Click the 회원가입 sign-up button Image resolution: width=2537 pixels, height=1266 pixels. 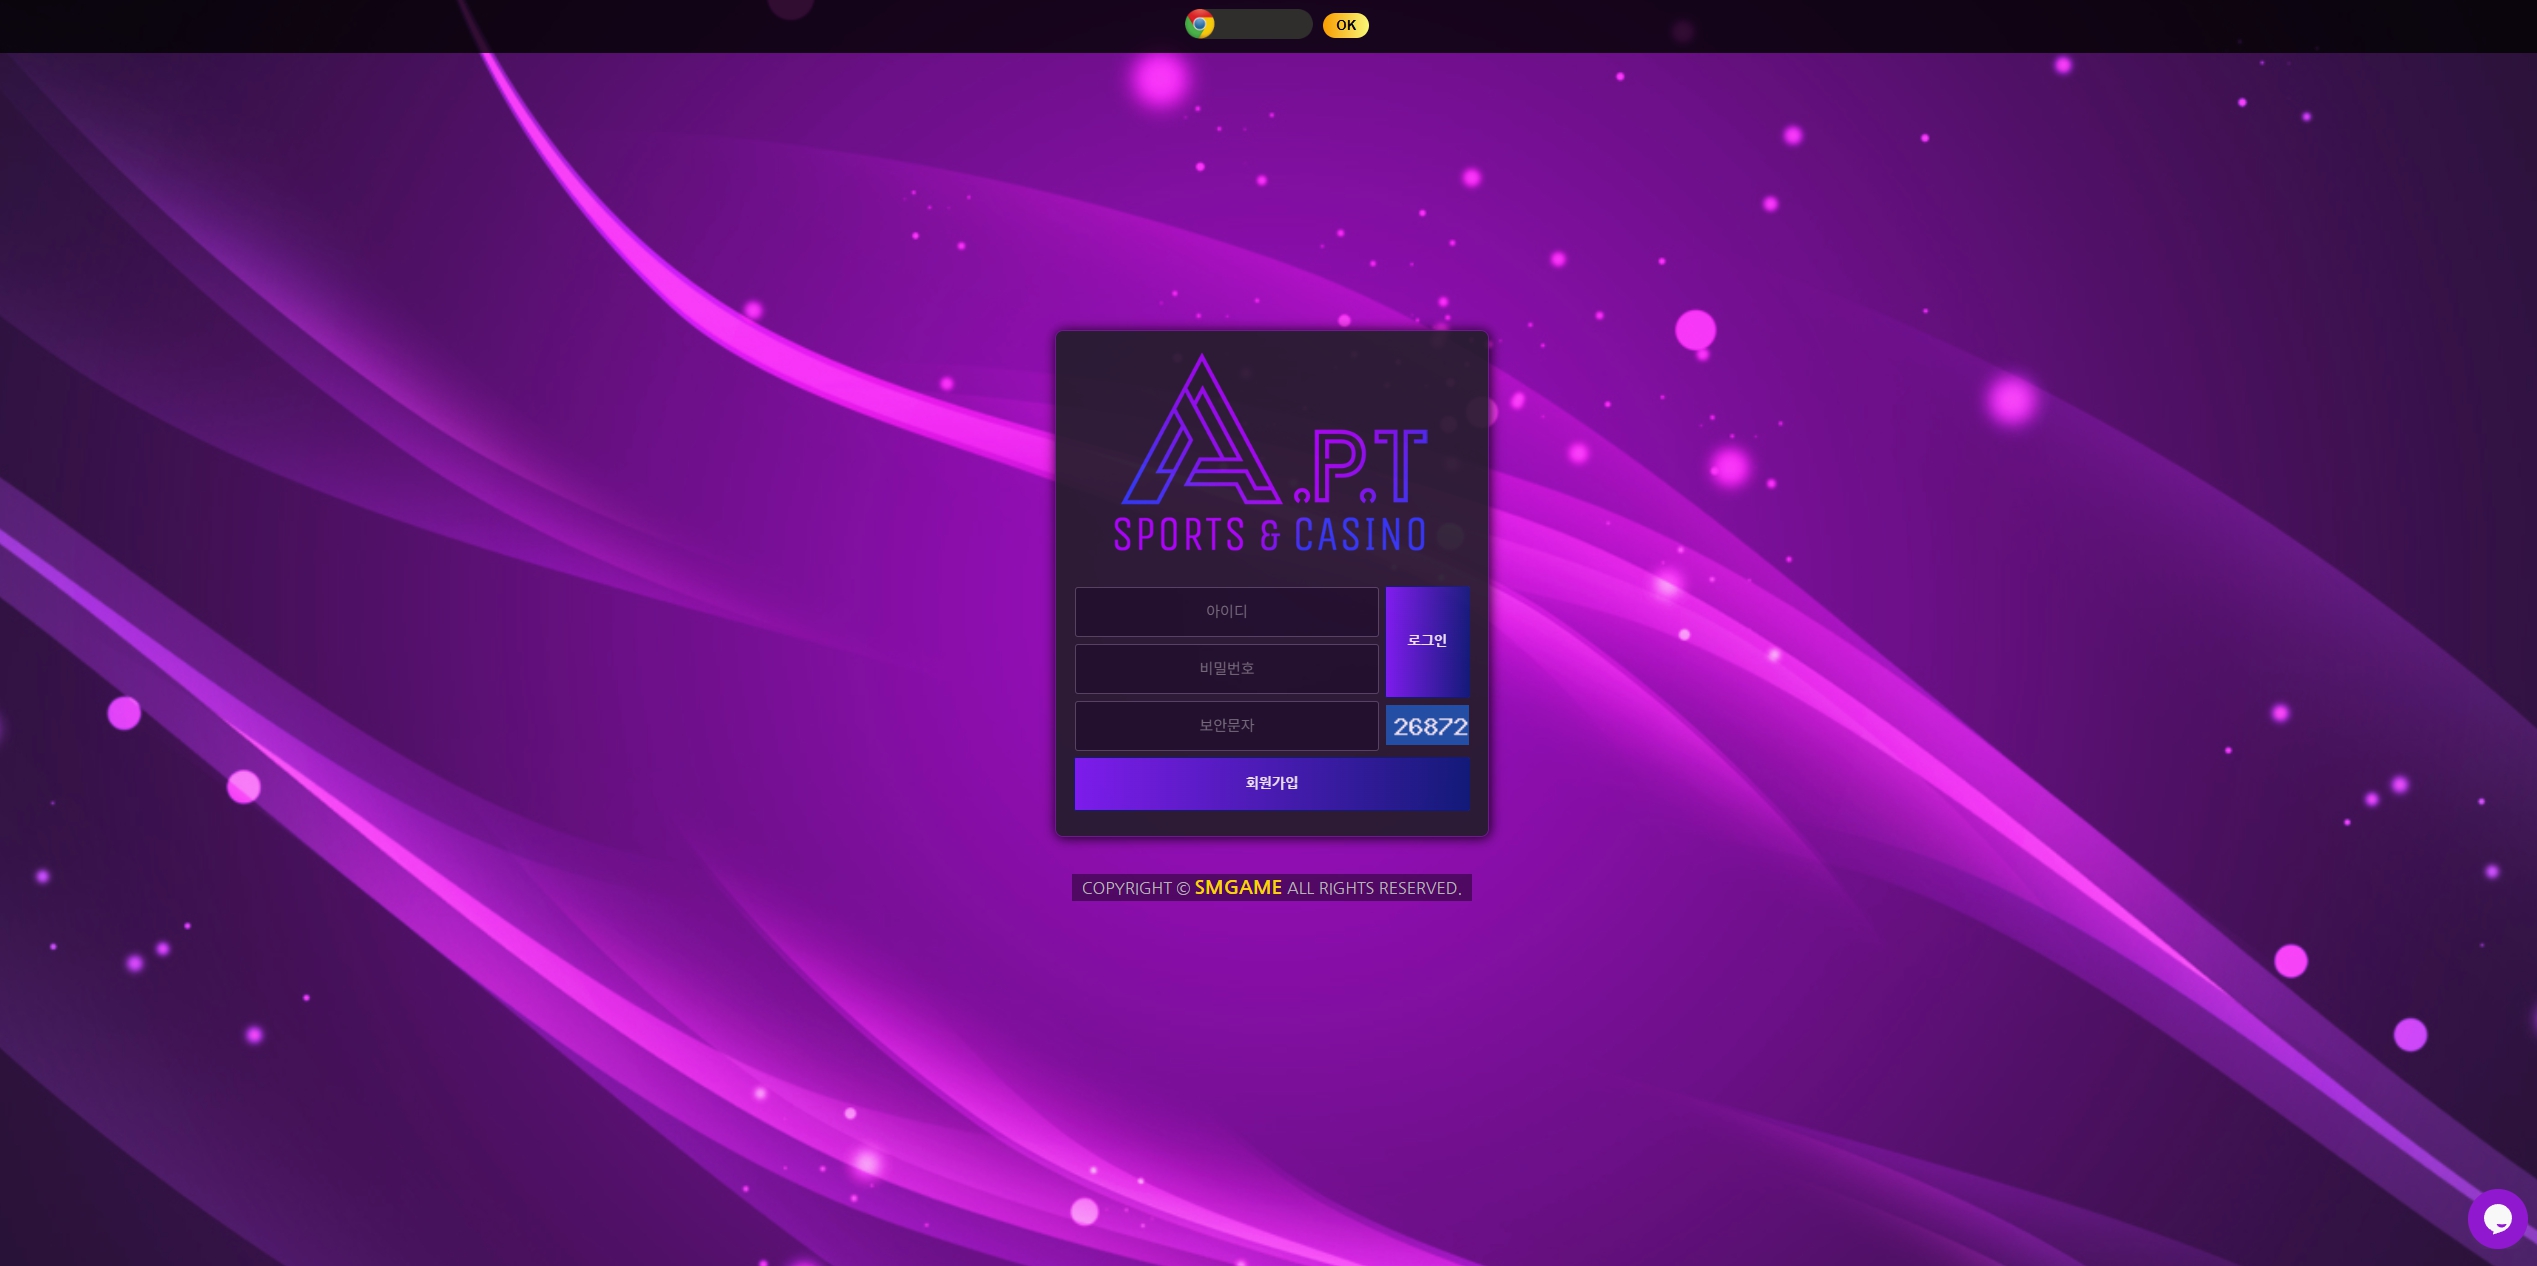1272,783
